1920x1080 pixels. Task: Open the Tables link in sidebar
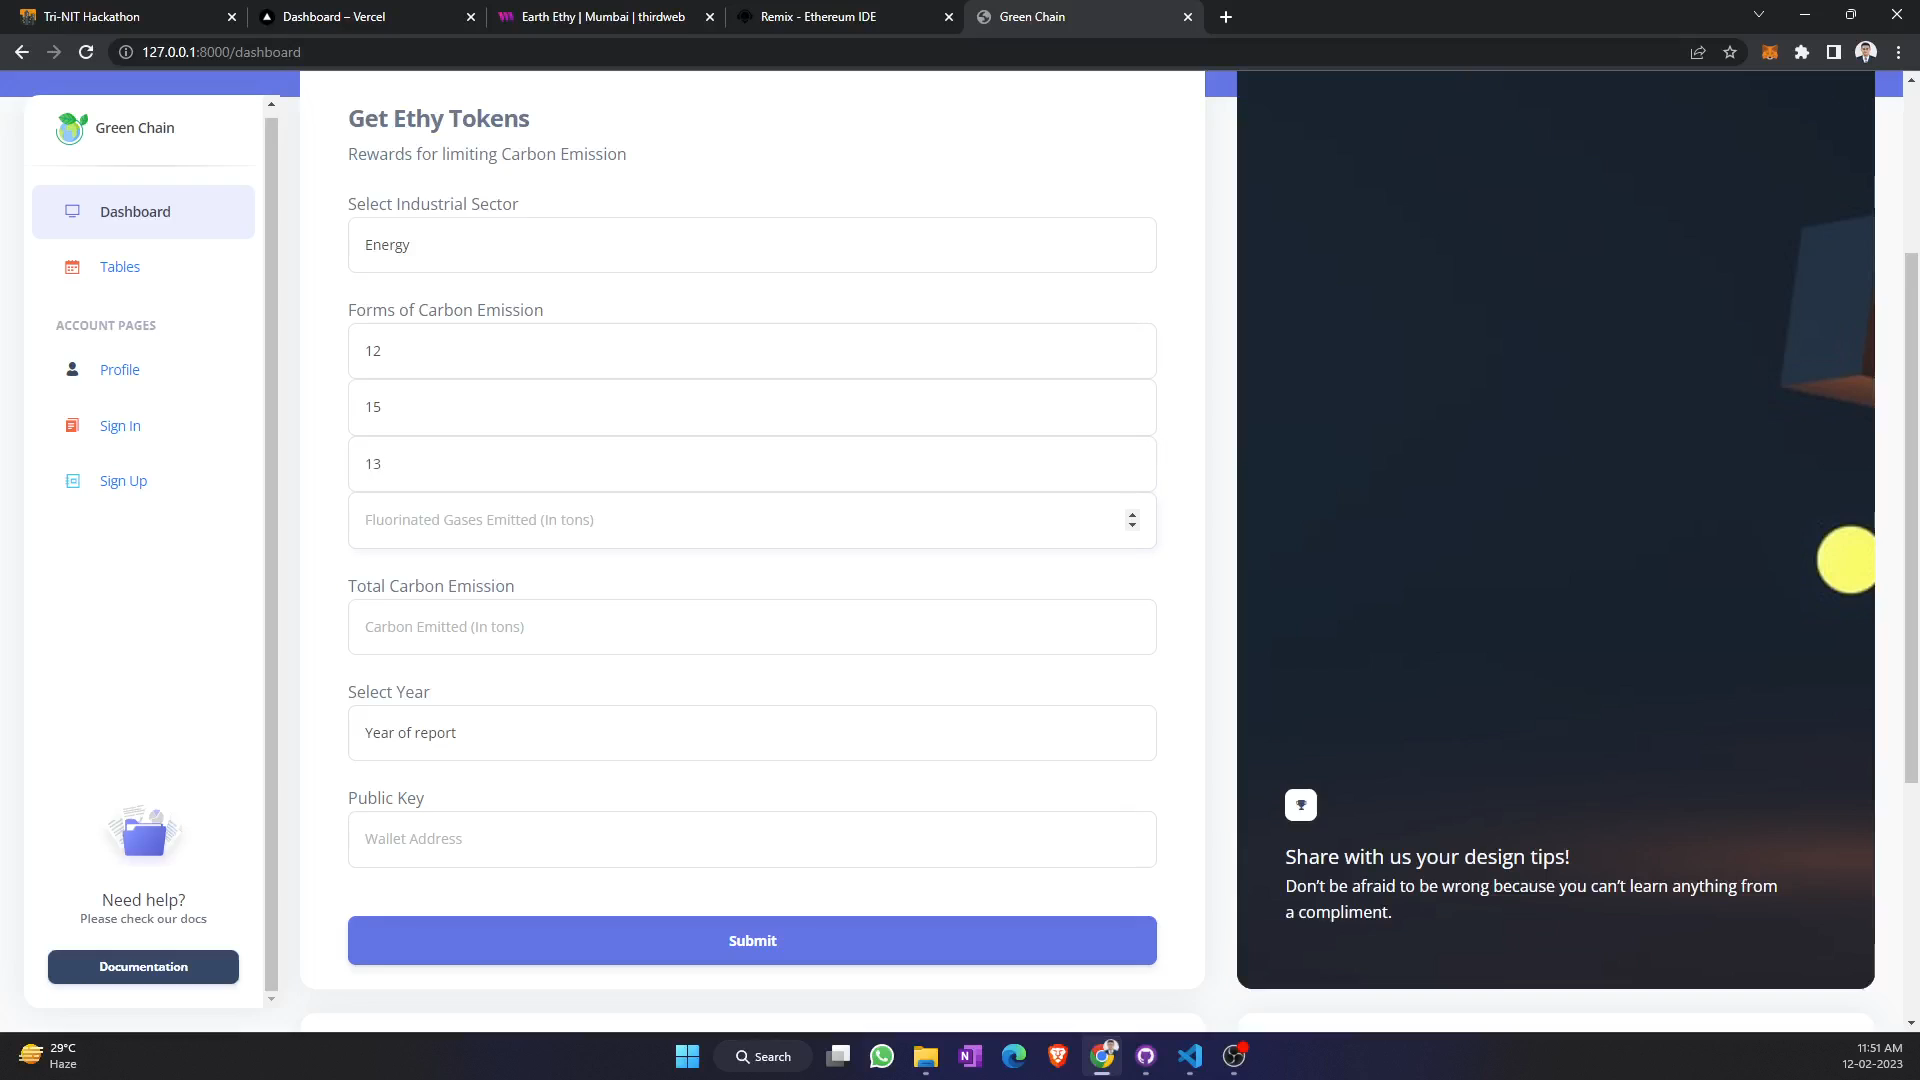[x=120, y=267]
